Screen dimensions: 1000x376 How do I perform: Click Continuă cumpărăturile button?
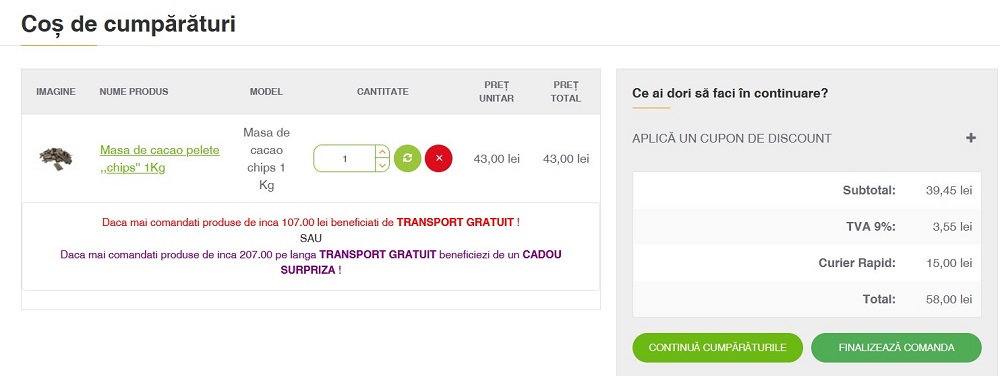point(717,347)
